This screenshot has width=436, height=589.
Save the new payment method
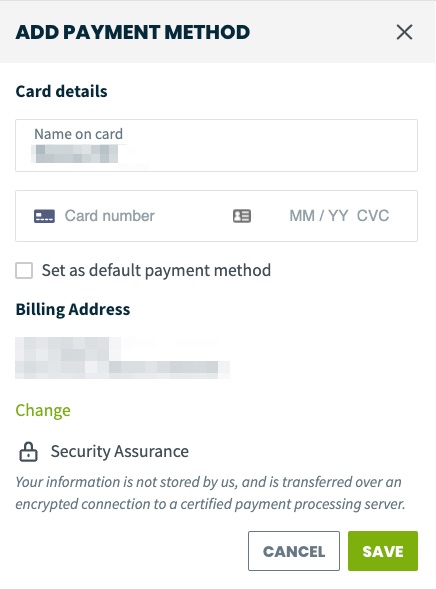(383, 551)
